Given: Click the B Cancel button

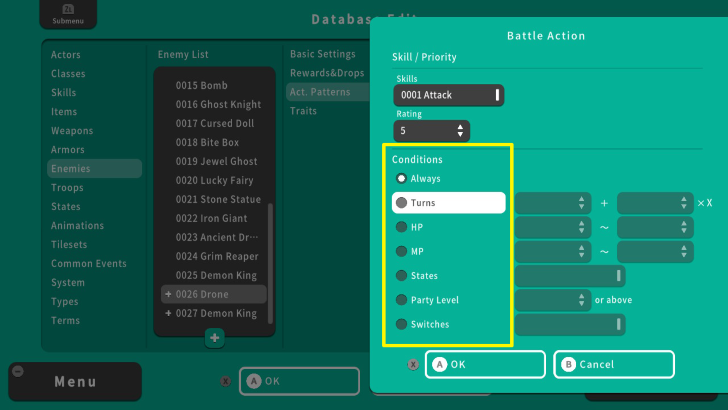Looking at the screenshot, I should [x=614, y=364].
